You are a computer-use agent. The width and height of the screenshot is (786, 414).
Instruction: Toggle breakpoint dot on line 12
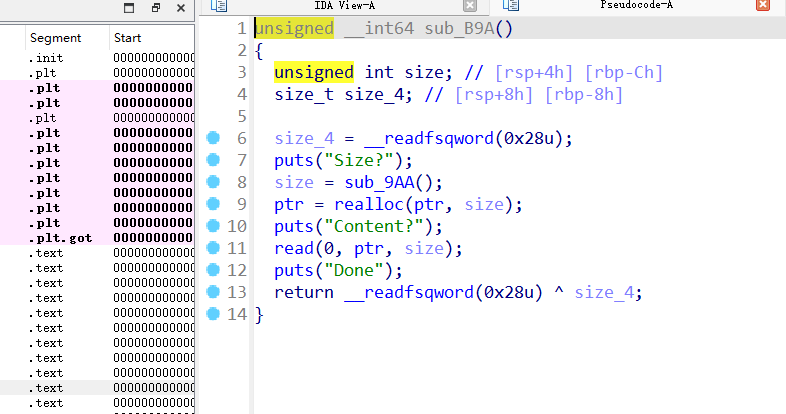pyautogui.click(x=213, y=270)
